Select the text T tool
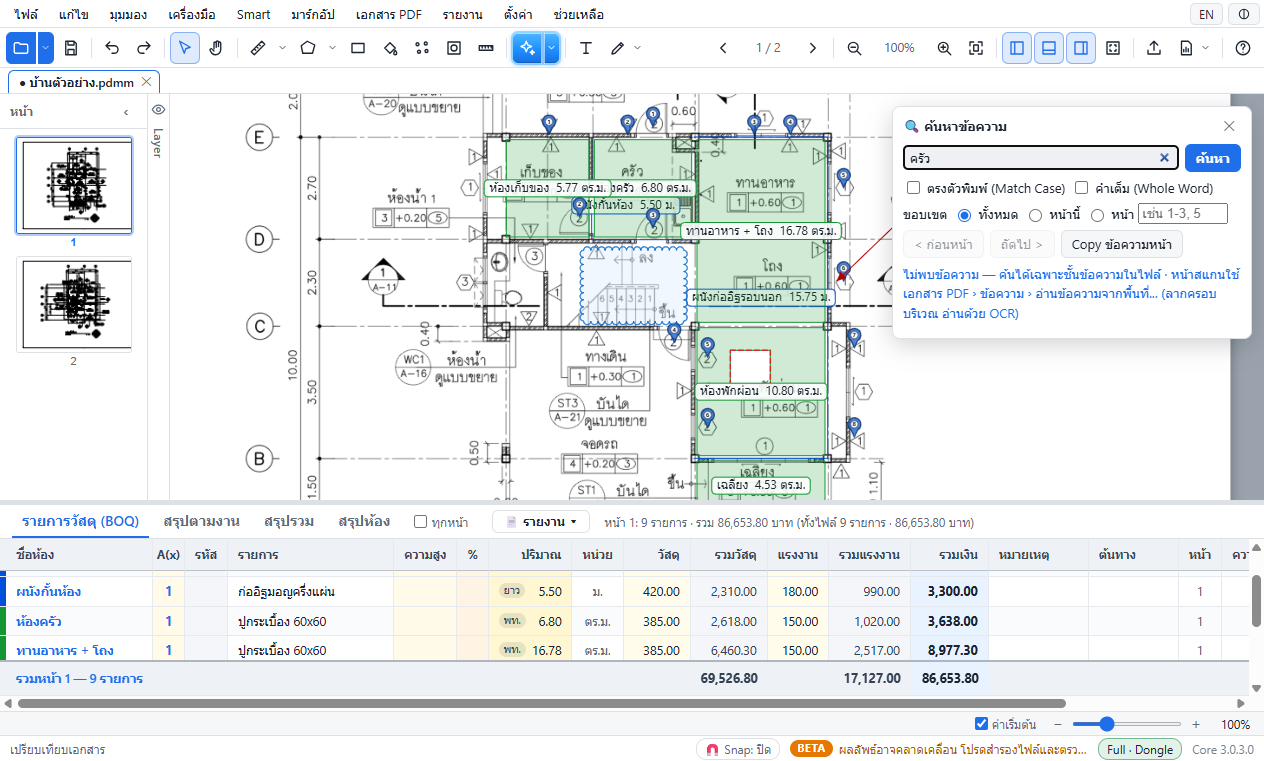Screen dimensions: 1264x761 [x=586, y=48]
